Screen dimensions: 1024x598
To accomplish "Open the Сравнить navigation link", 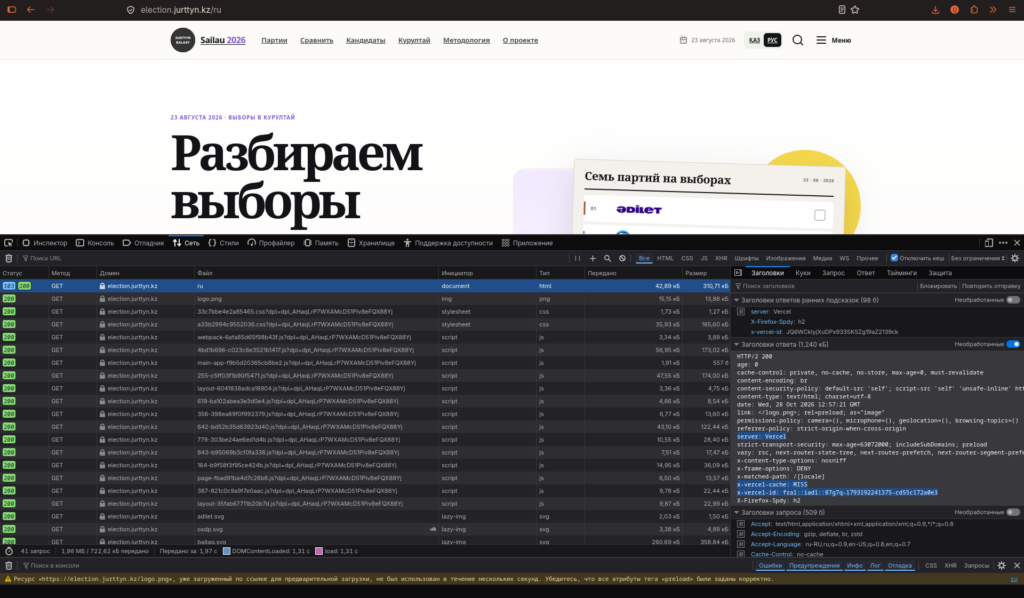I will (x=317, y=40).
